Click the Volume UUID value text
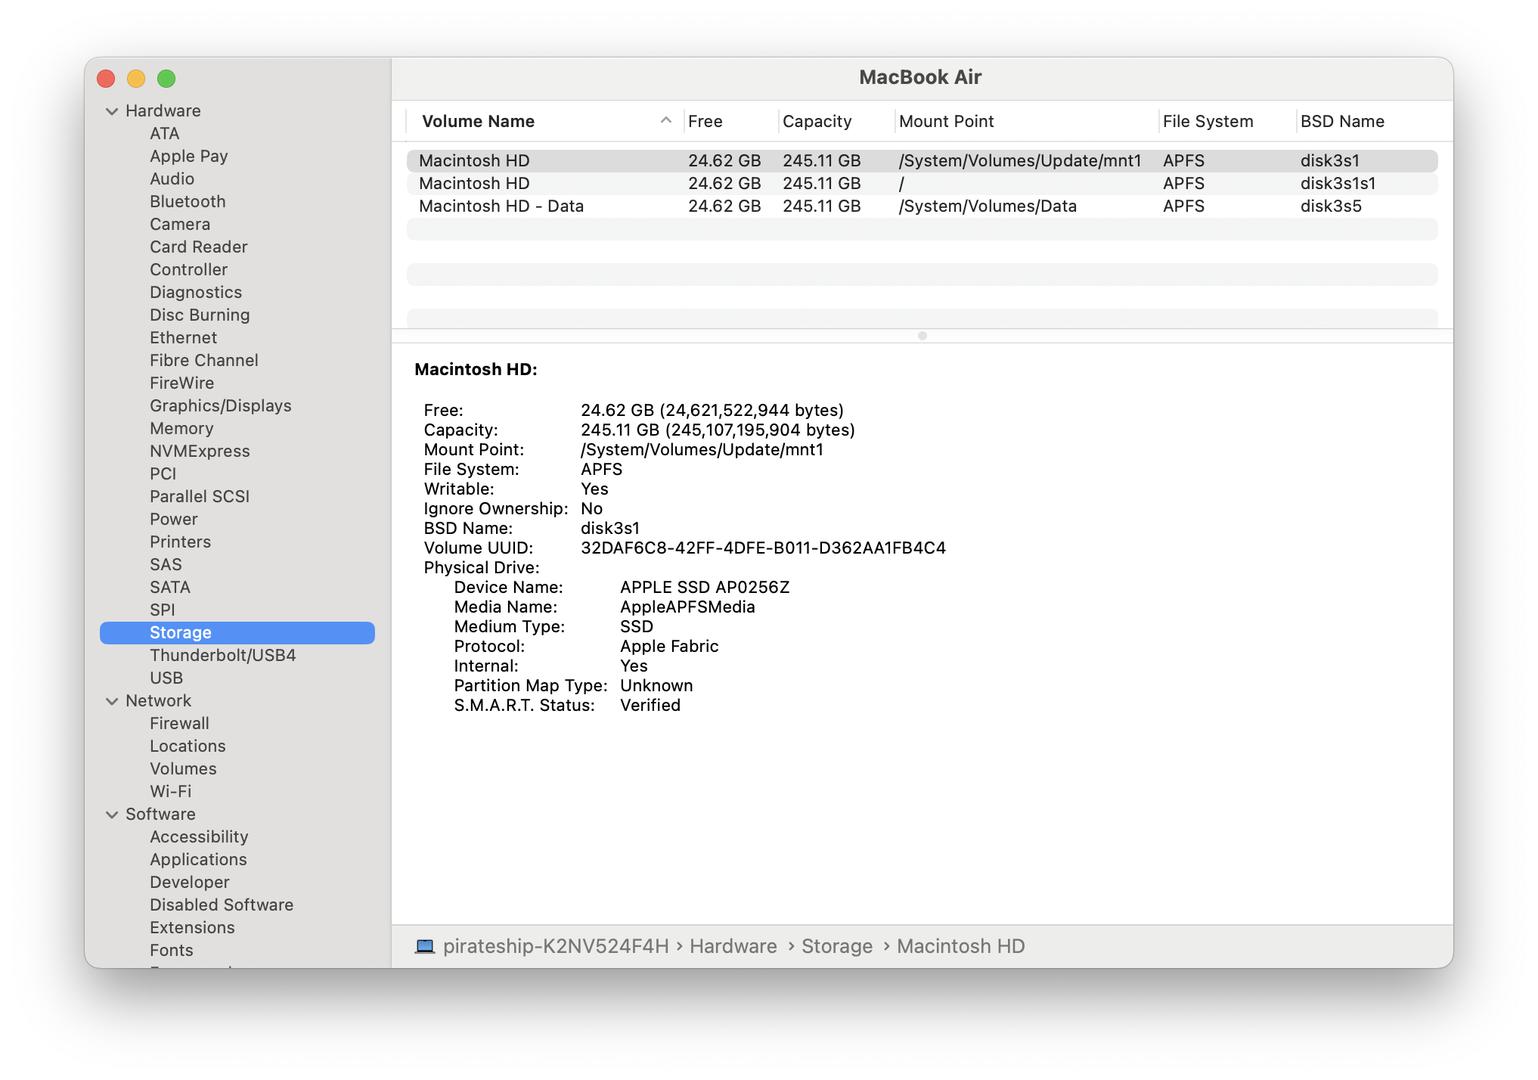1538x1080 pixels. pos(763,548)
